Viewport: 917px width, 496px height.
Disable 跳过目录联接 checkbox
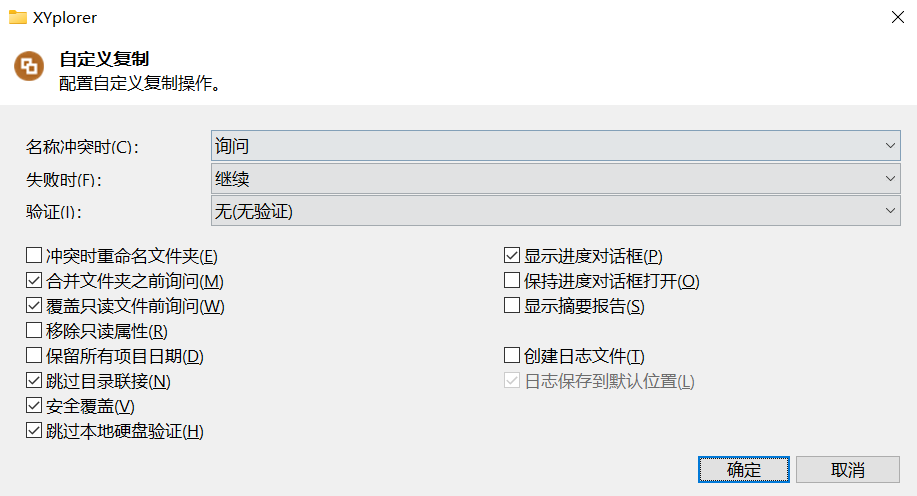[34, 381]
